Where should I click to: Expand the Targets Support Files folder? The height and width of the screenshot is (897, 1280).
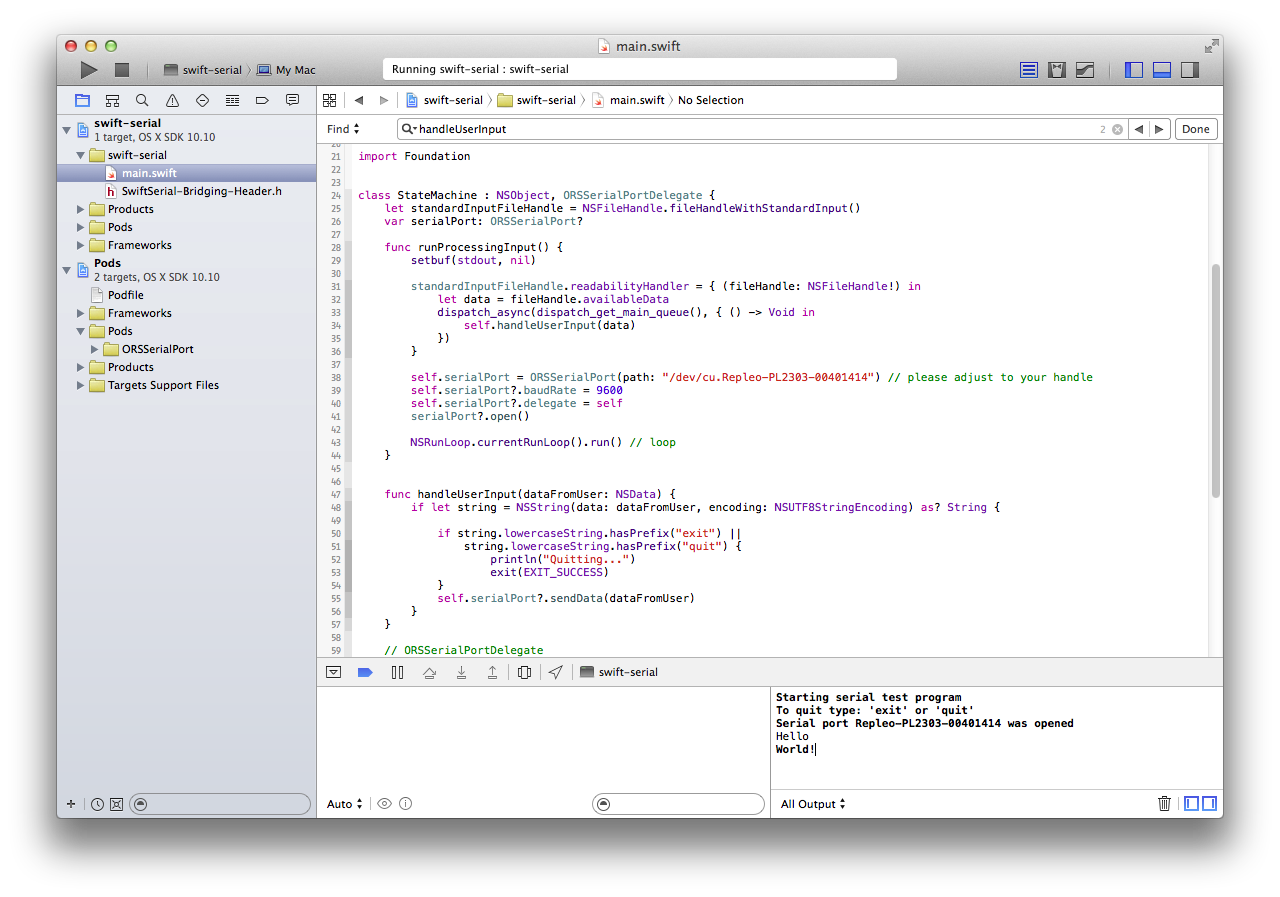[81, 385]
